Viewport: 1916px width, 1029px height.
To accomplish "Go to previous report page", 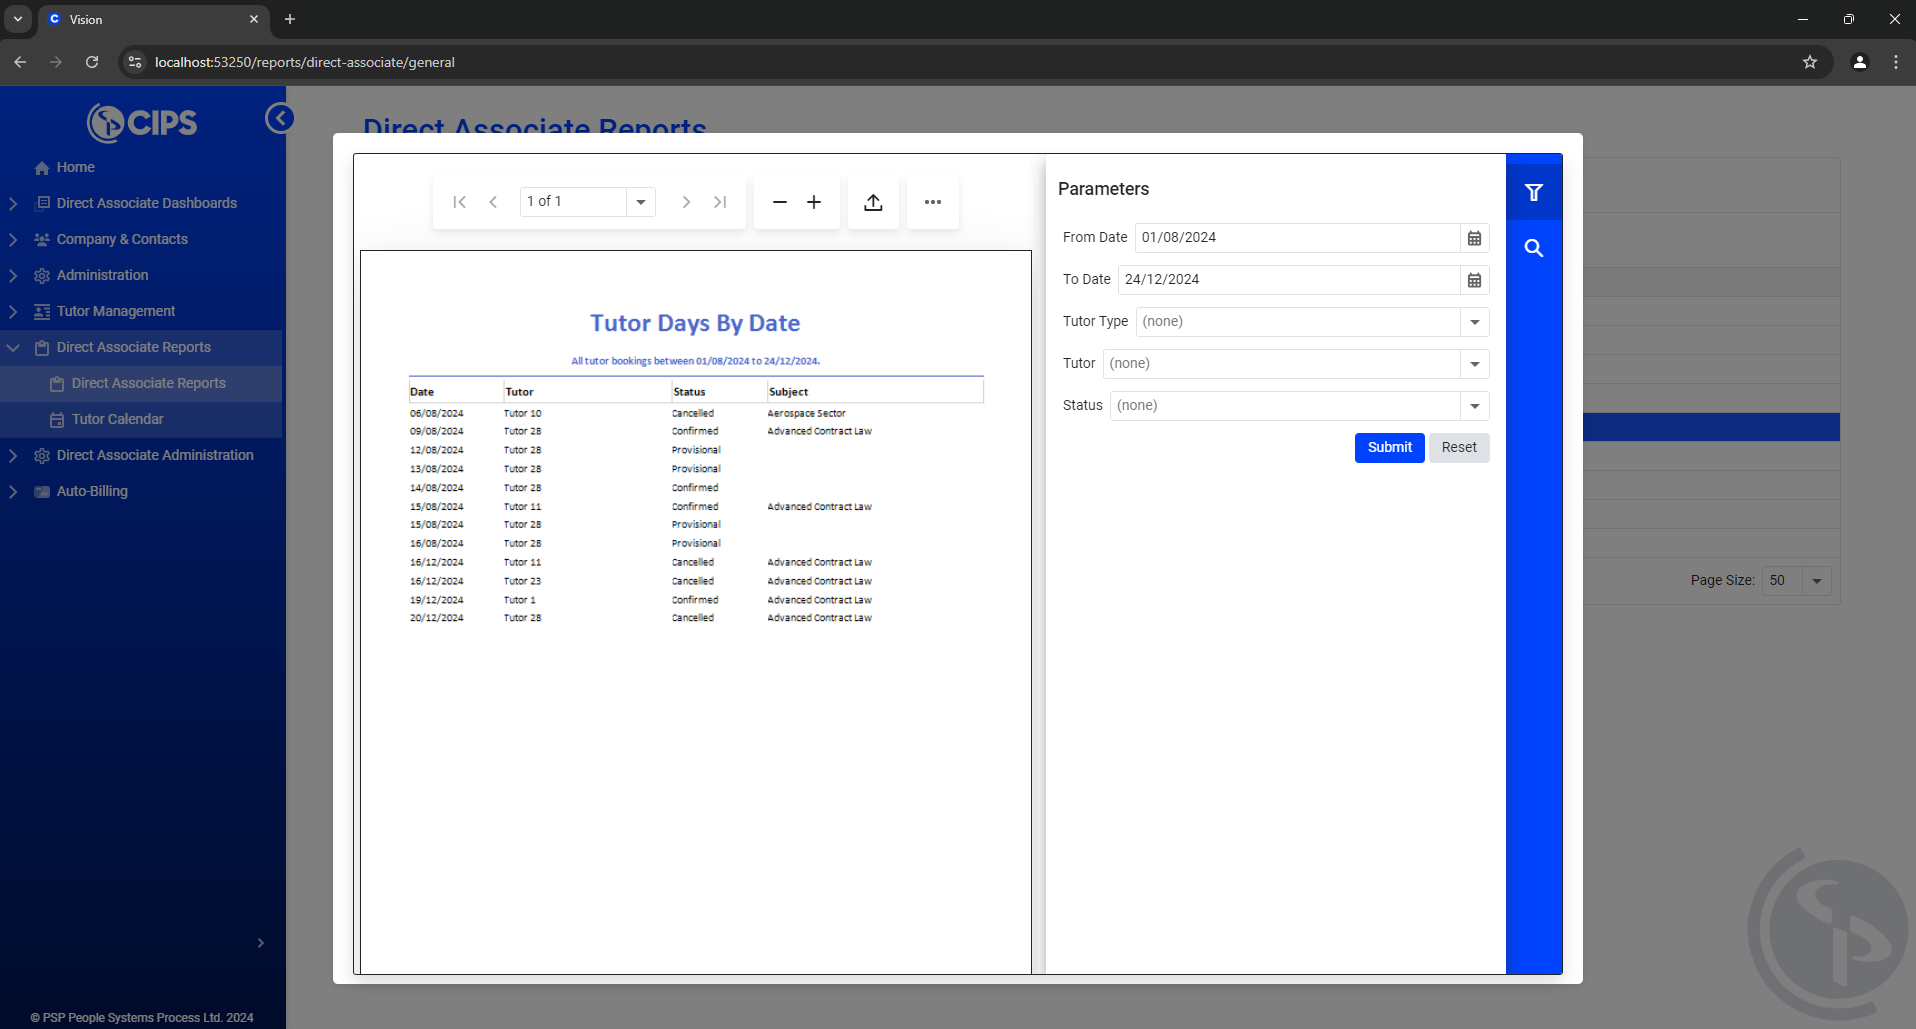I will 493,202.
